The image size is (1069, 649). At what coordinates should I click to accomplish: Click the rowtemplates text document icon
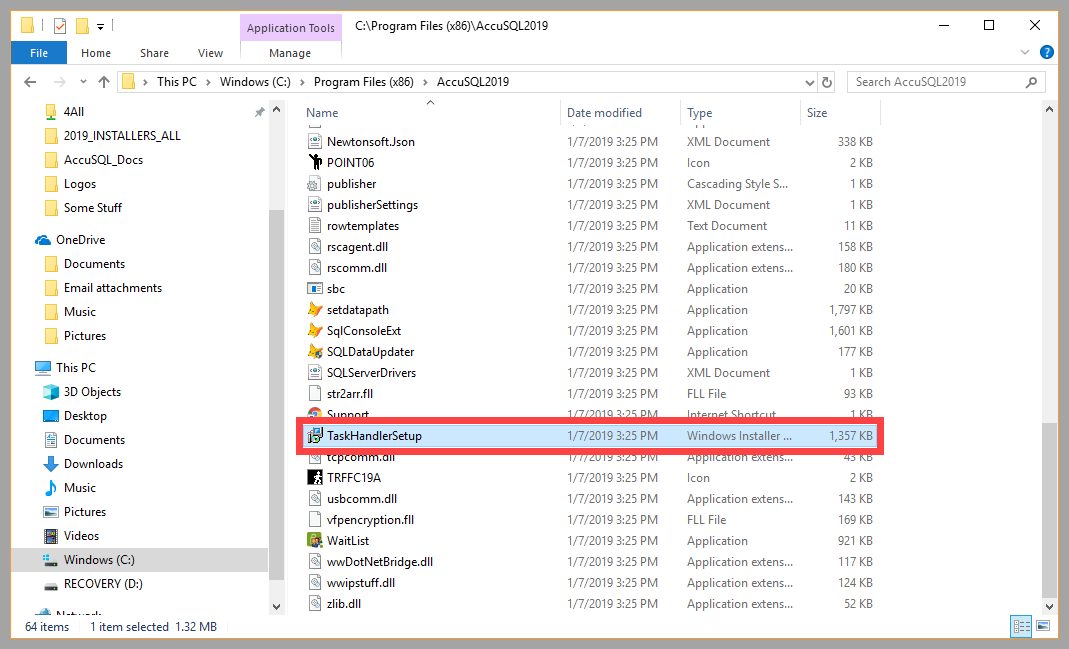(x=314, y=226)
